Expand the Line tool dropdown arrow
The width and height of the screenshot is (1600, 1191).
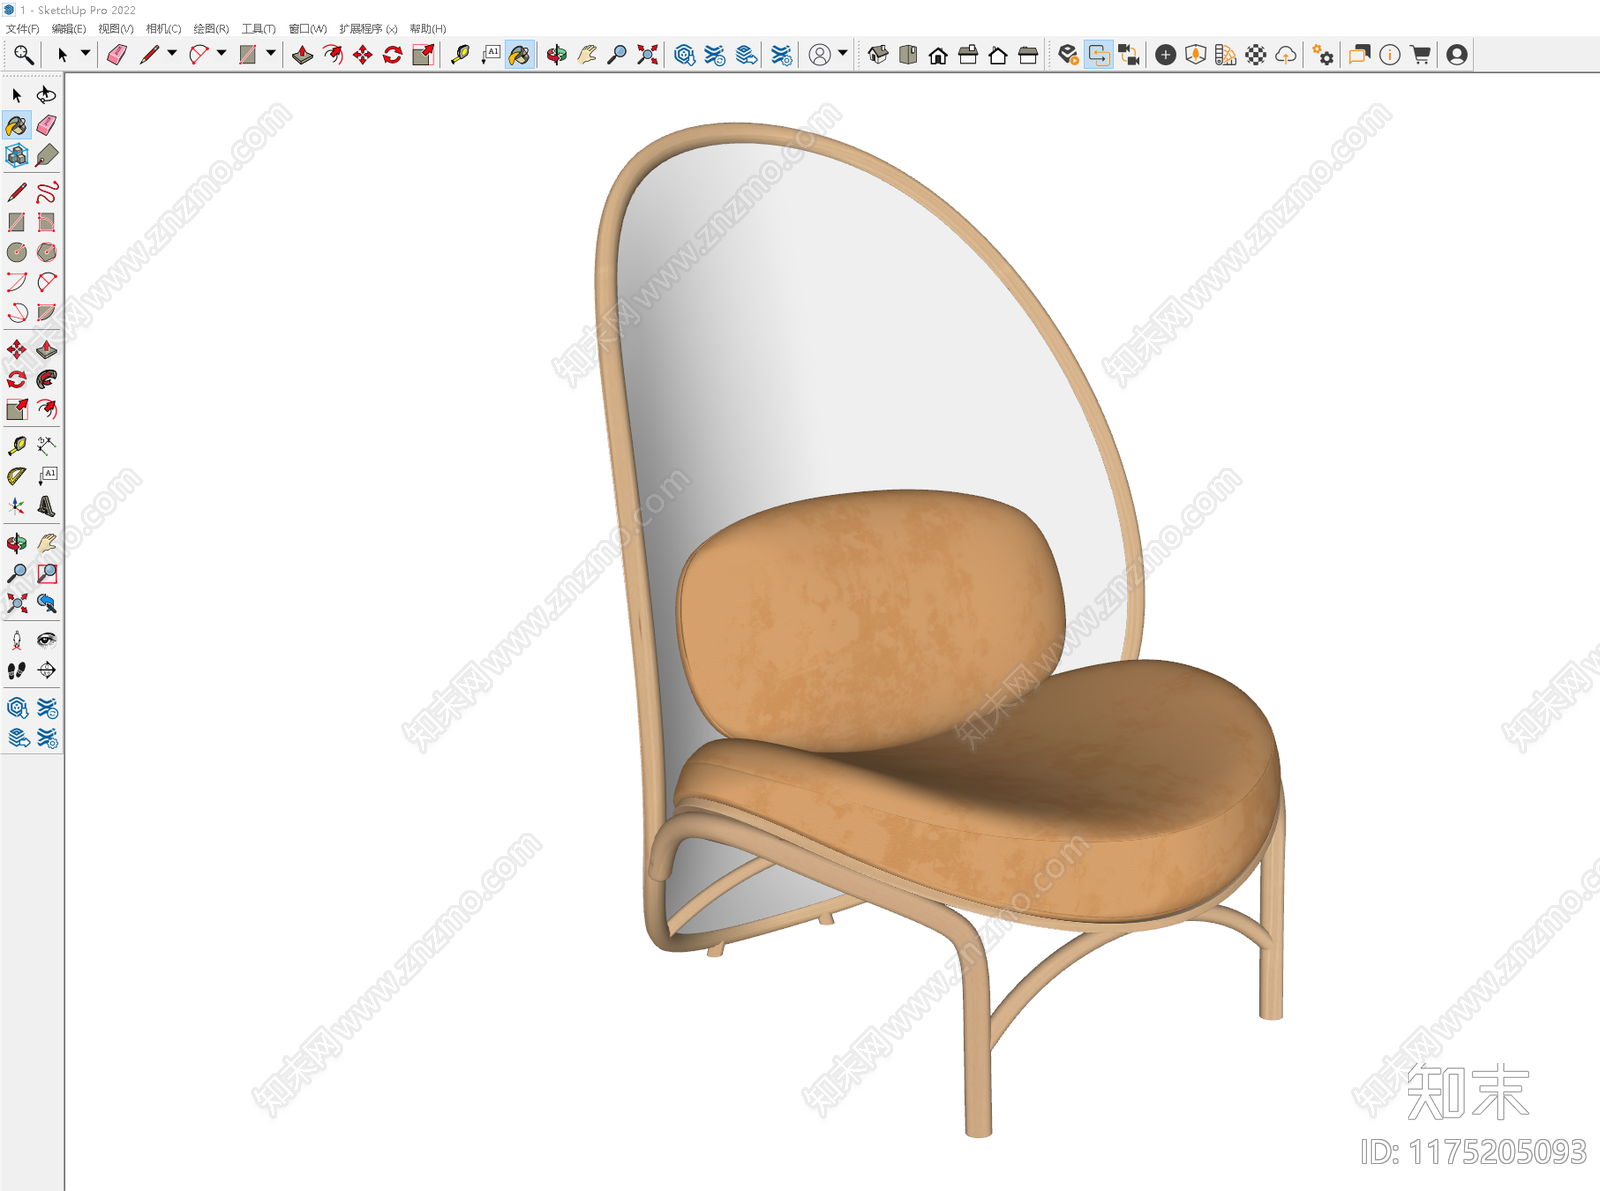[x=172, y=54]
